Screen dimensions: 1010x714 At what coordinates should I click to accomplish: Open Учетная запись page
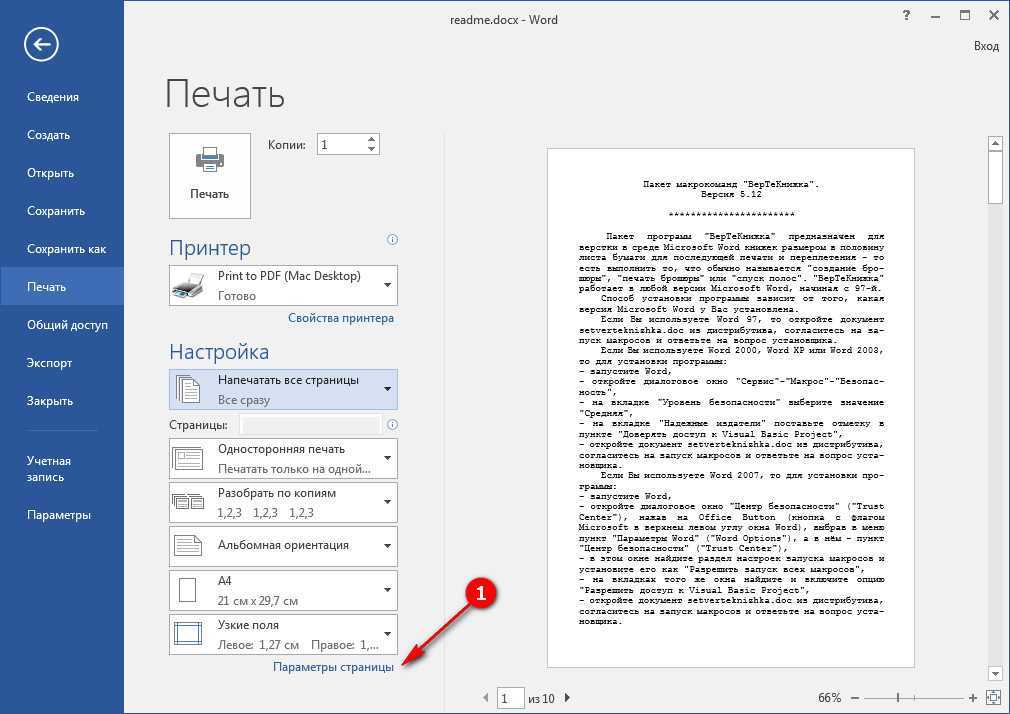[49, 469]
